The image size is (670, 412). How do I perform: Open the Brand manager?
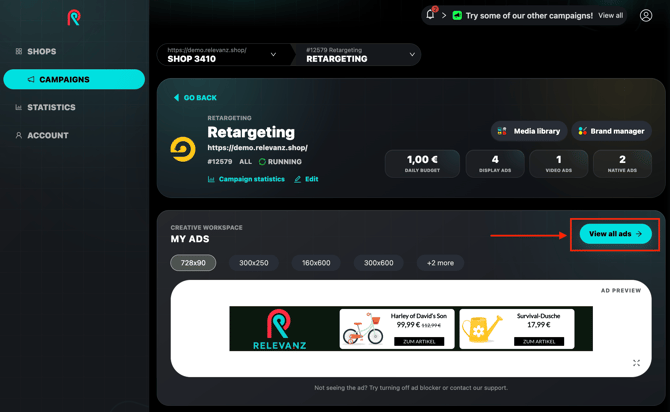pos(611,131)
